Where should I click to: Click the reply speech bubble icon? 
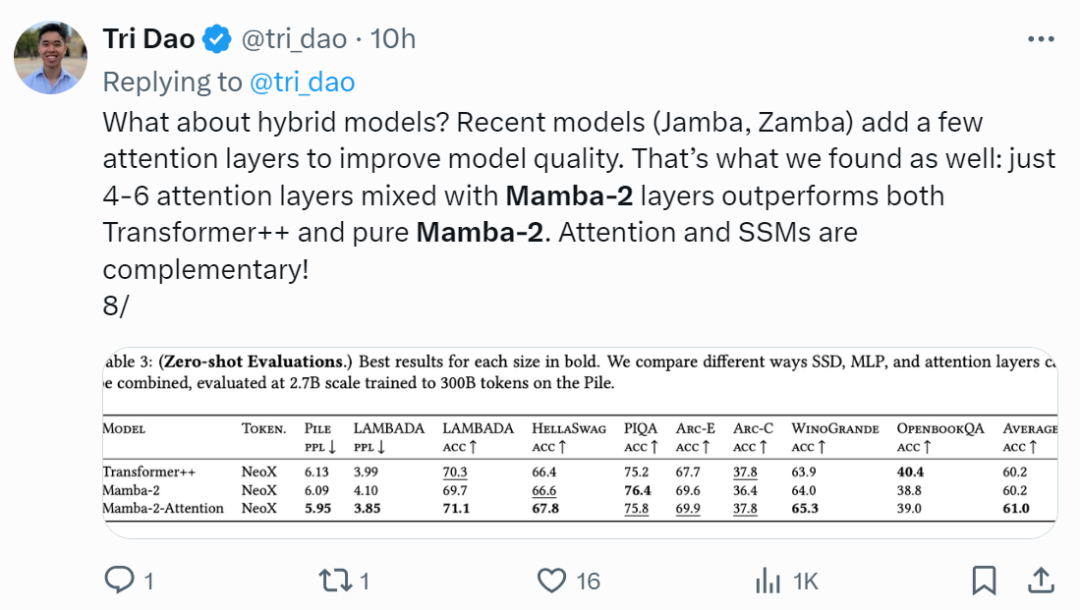tap(119, 580)
